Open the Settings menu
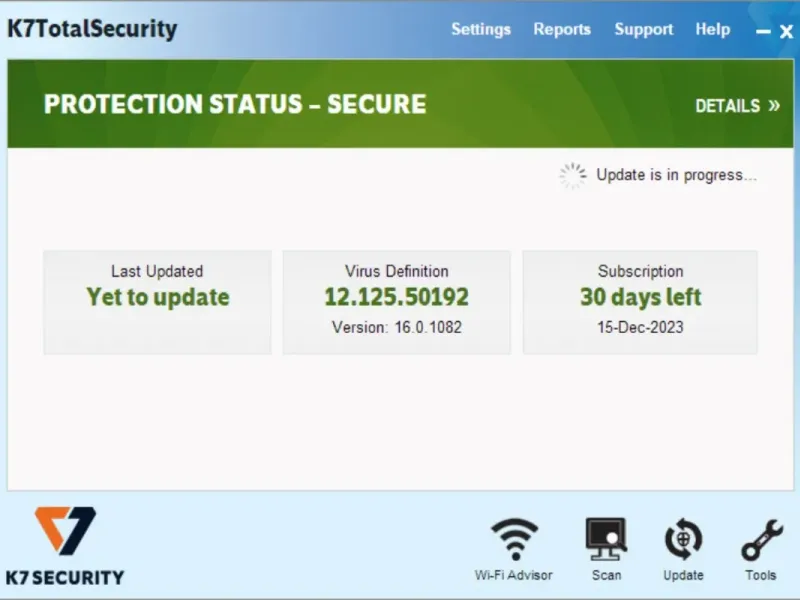This screenshot has height=600, width=800. (x=481, y=29)
